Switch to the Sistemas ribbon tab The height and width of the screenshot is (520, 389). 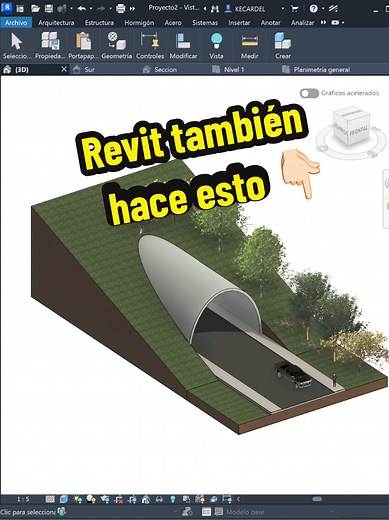pyautogui.click(x=205, y=23)
